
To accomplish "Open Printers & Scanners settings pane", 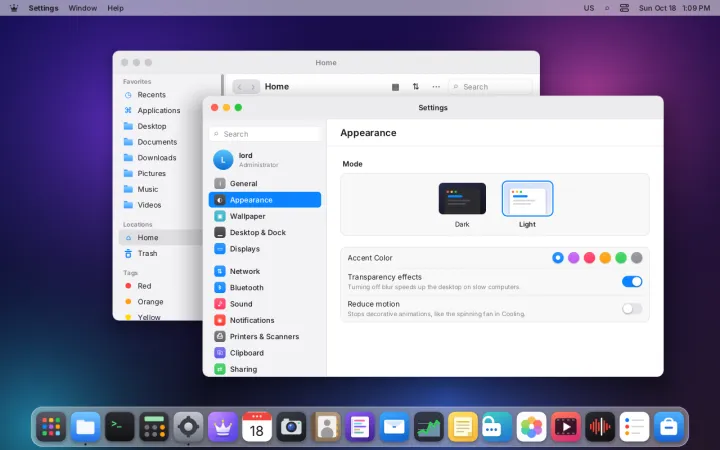I will tap(265, 336).
